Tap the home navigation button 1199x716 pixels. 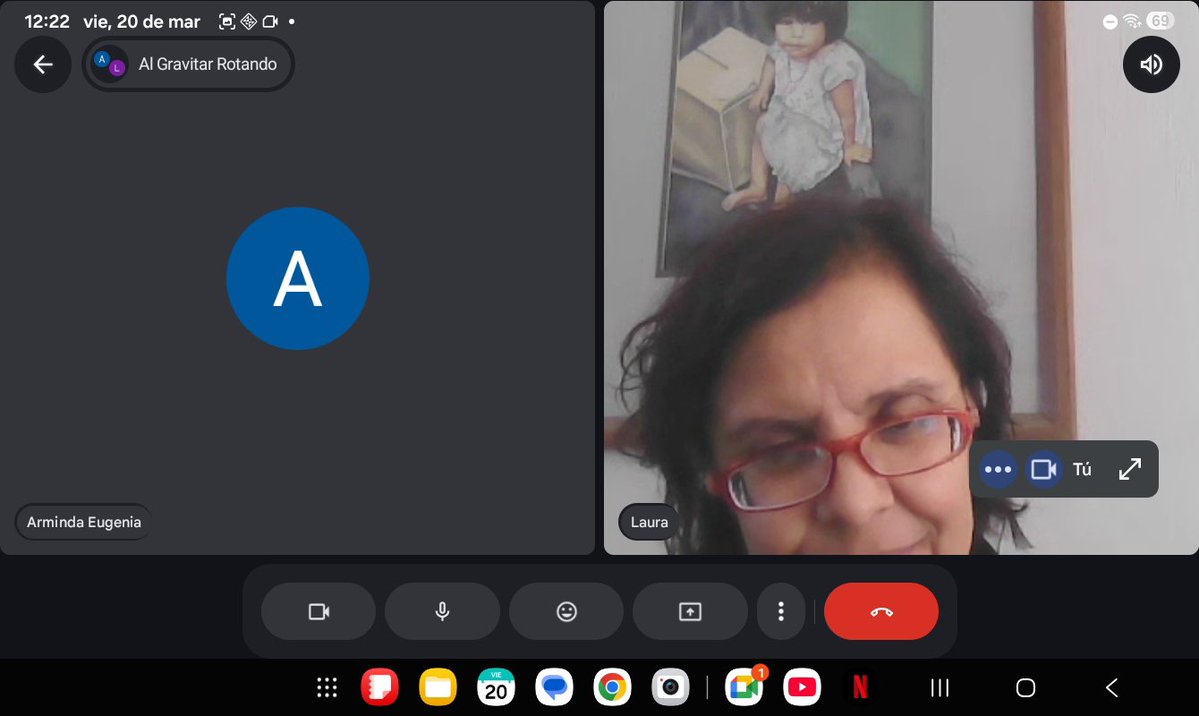[x=1025, y=688]
